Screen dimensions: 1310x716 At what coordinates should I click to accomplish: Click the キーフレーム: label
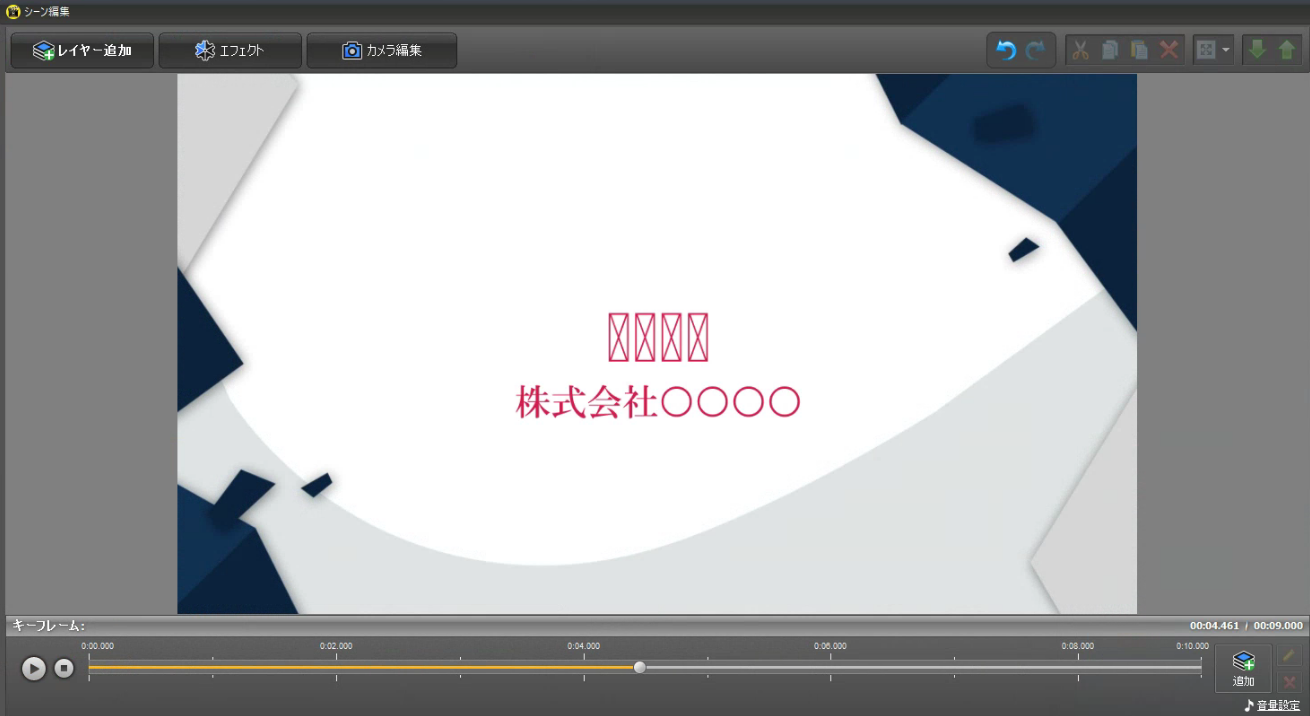(48, 625)
